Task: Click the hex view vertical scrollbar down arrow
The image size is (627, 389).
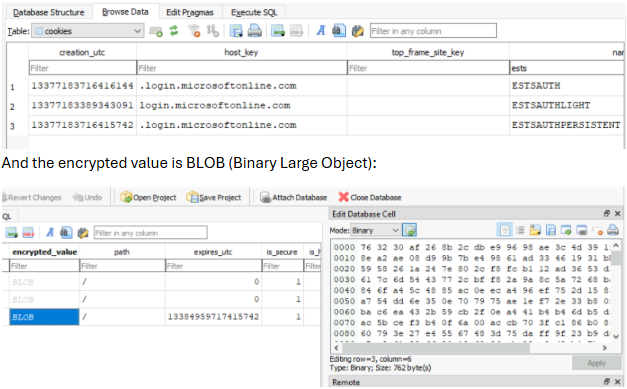Action: pos(616,337)
